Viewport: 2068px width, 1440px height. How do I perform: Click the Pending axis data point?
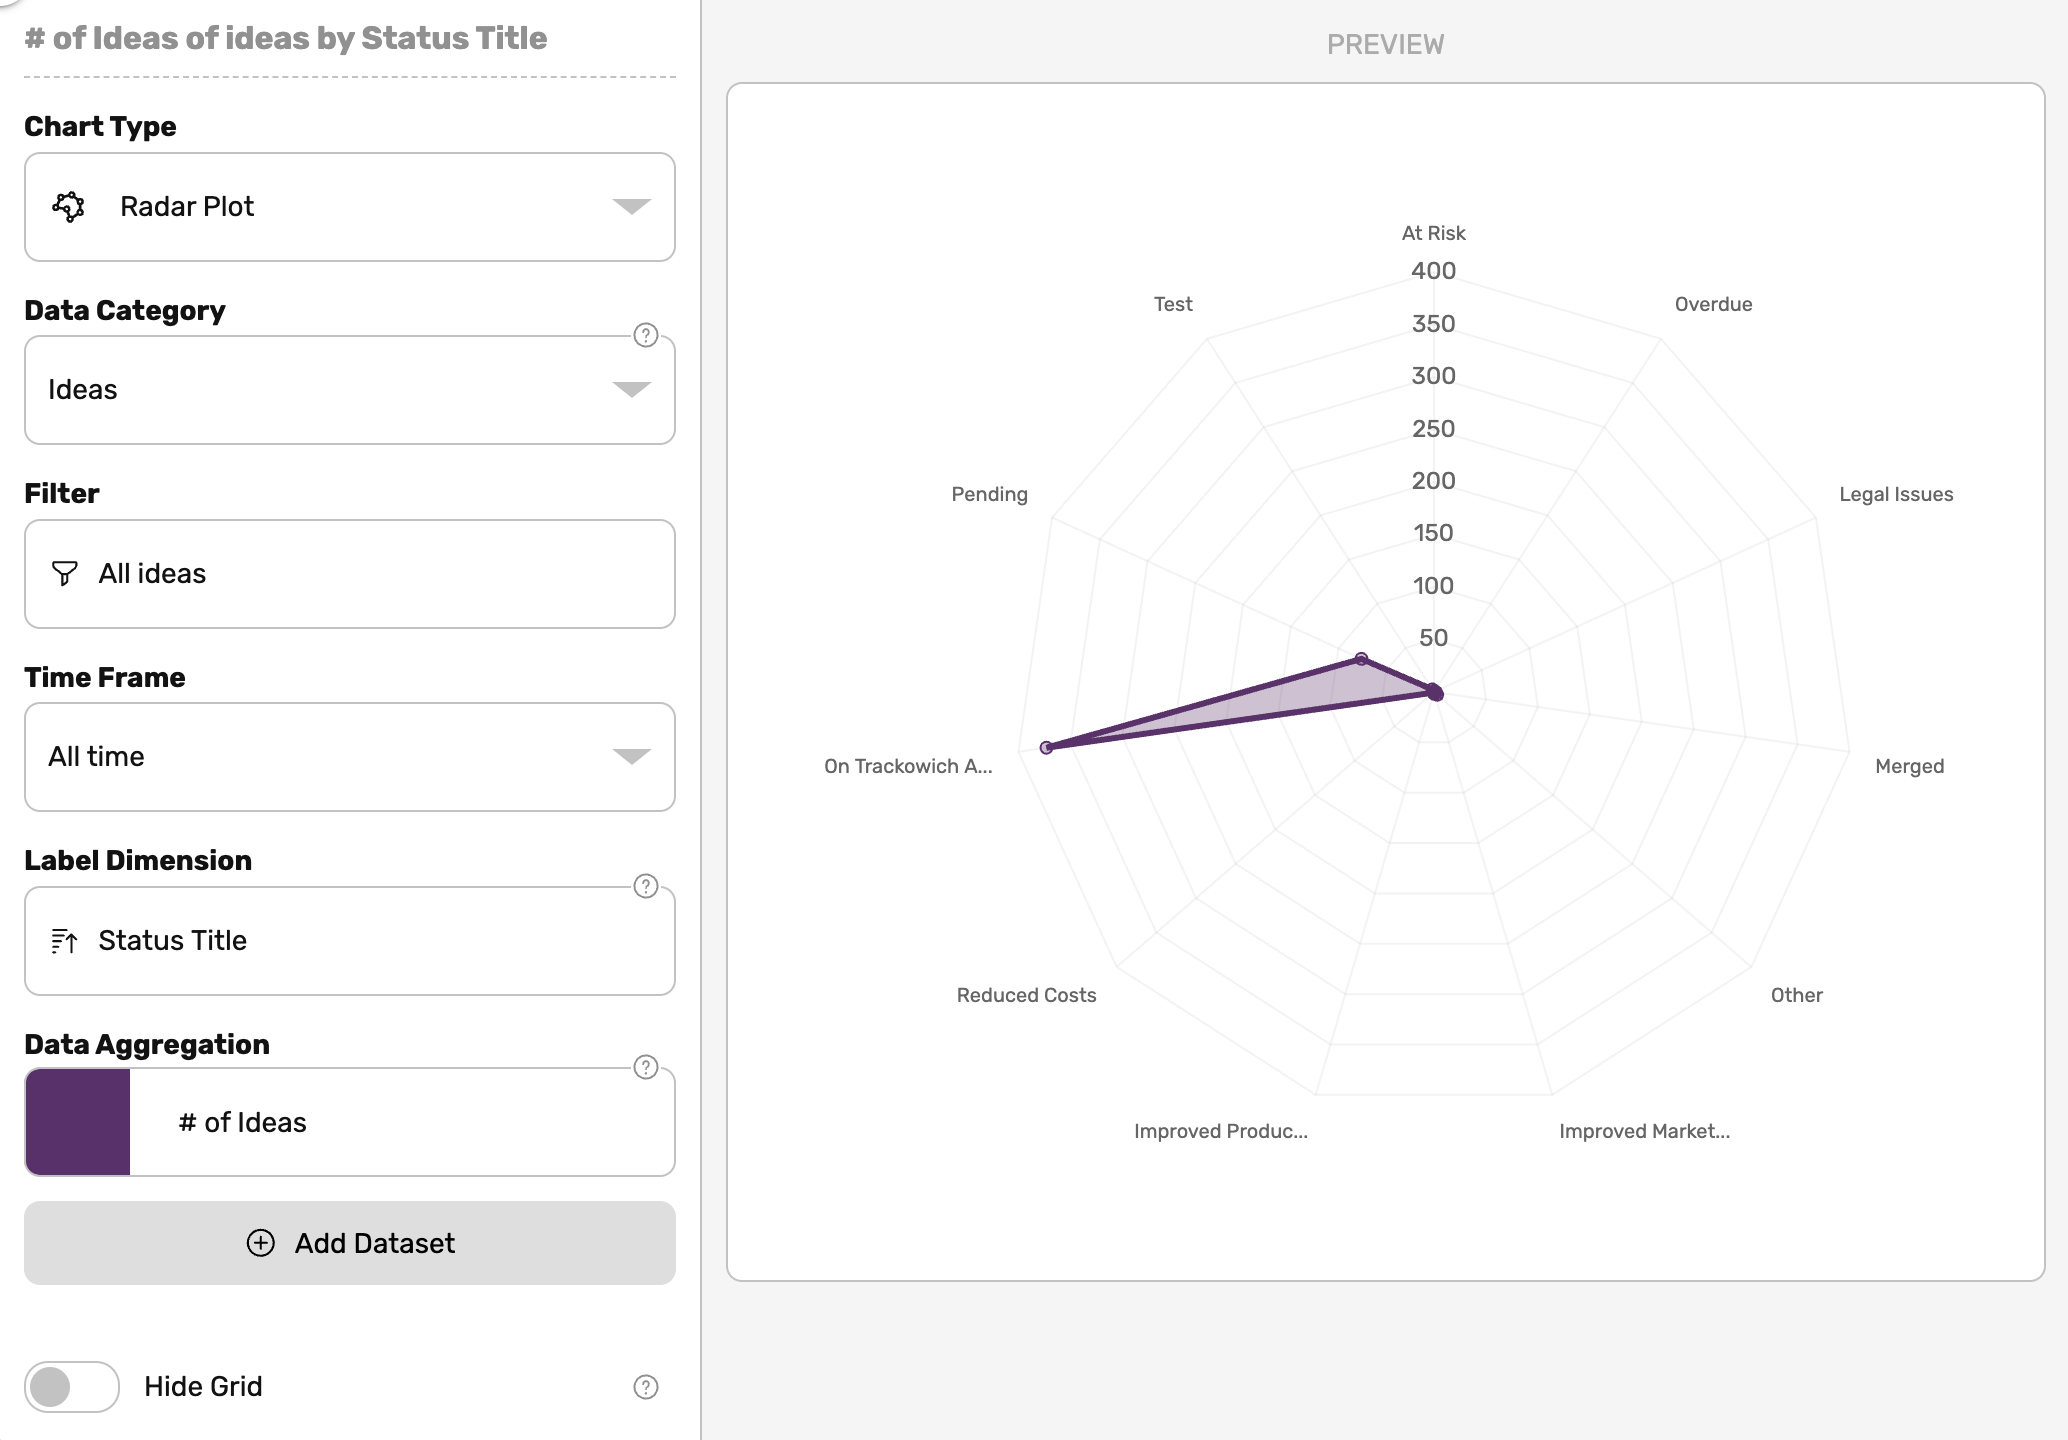pyautogui.click(x=1361, y=659)
